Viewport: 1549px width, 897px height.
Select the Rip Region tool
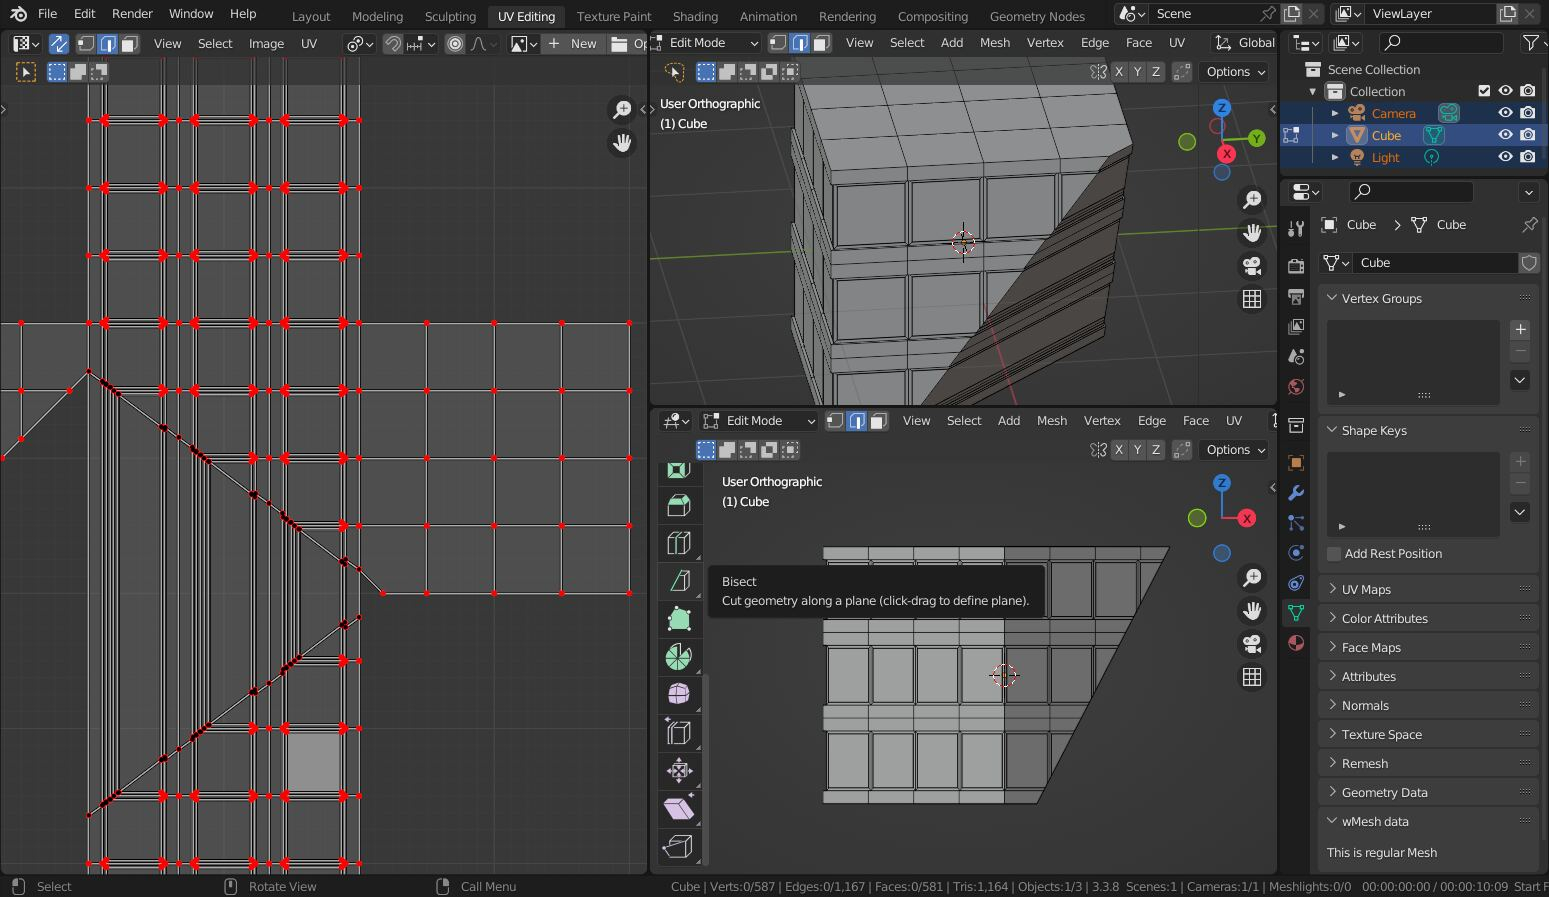[679, 846]
